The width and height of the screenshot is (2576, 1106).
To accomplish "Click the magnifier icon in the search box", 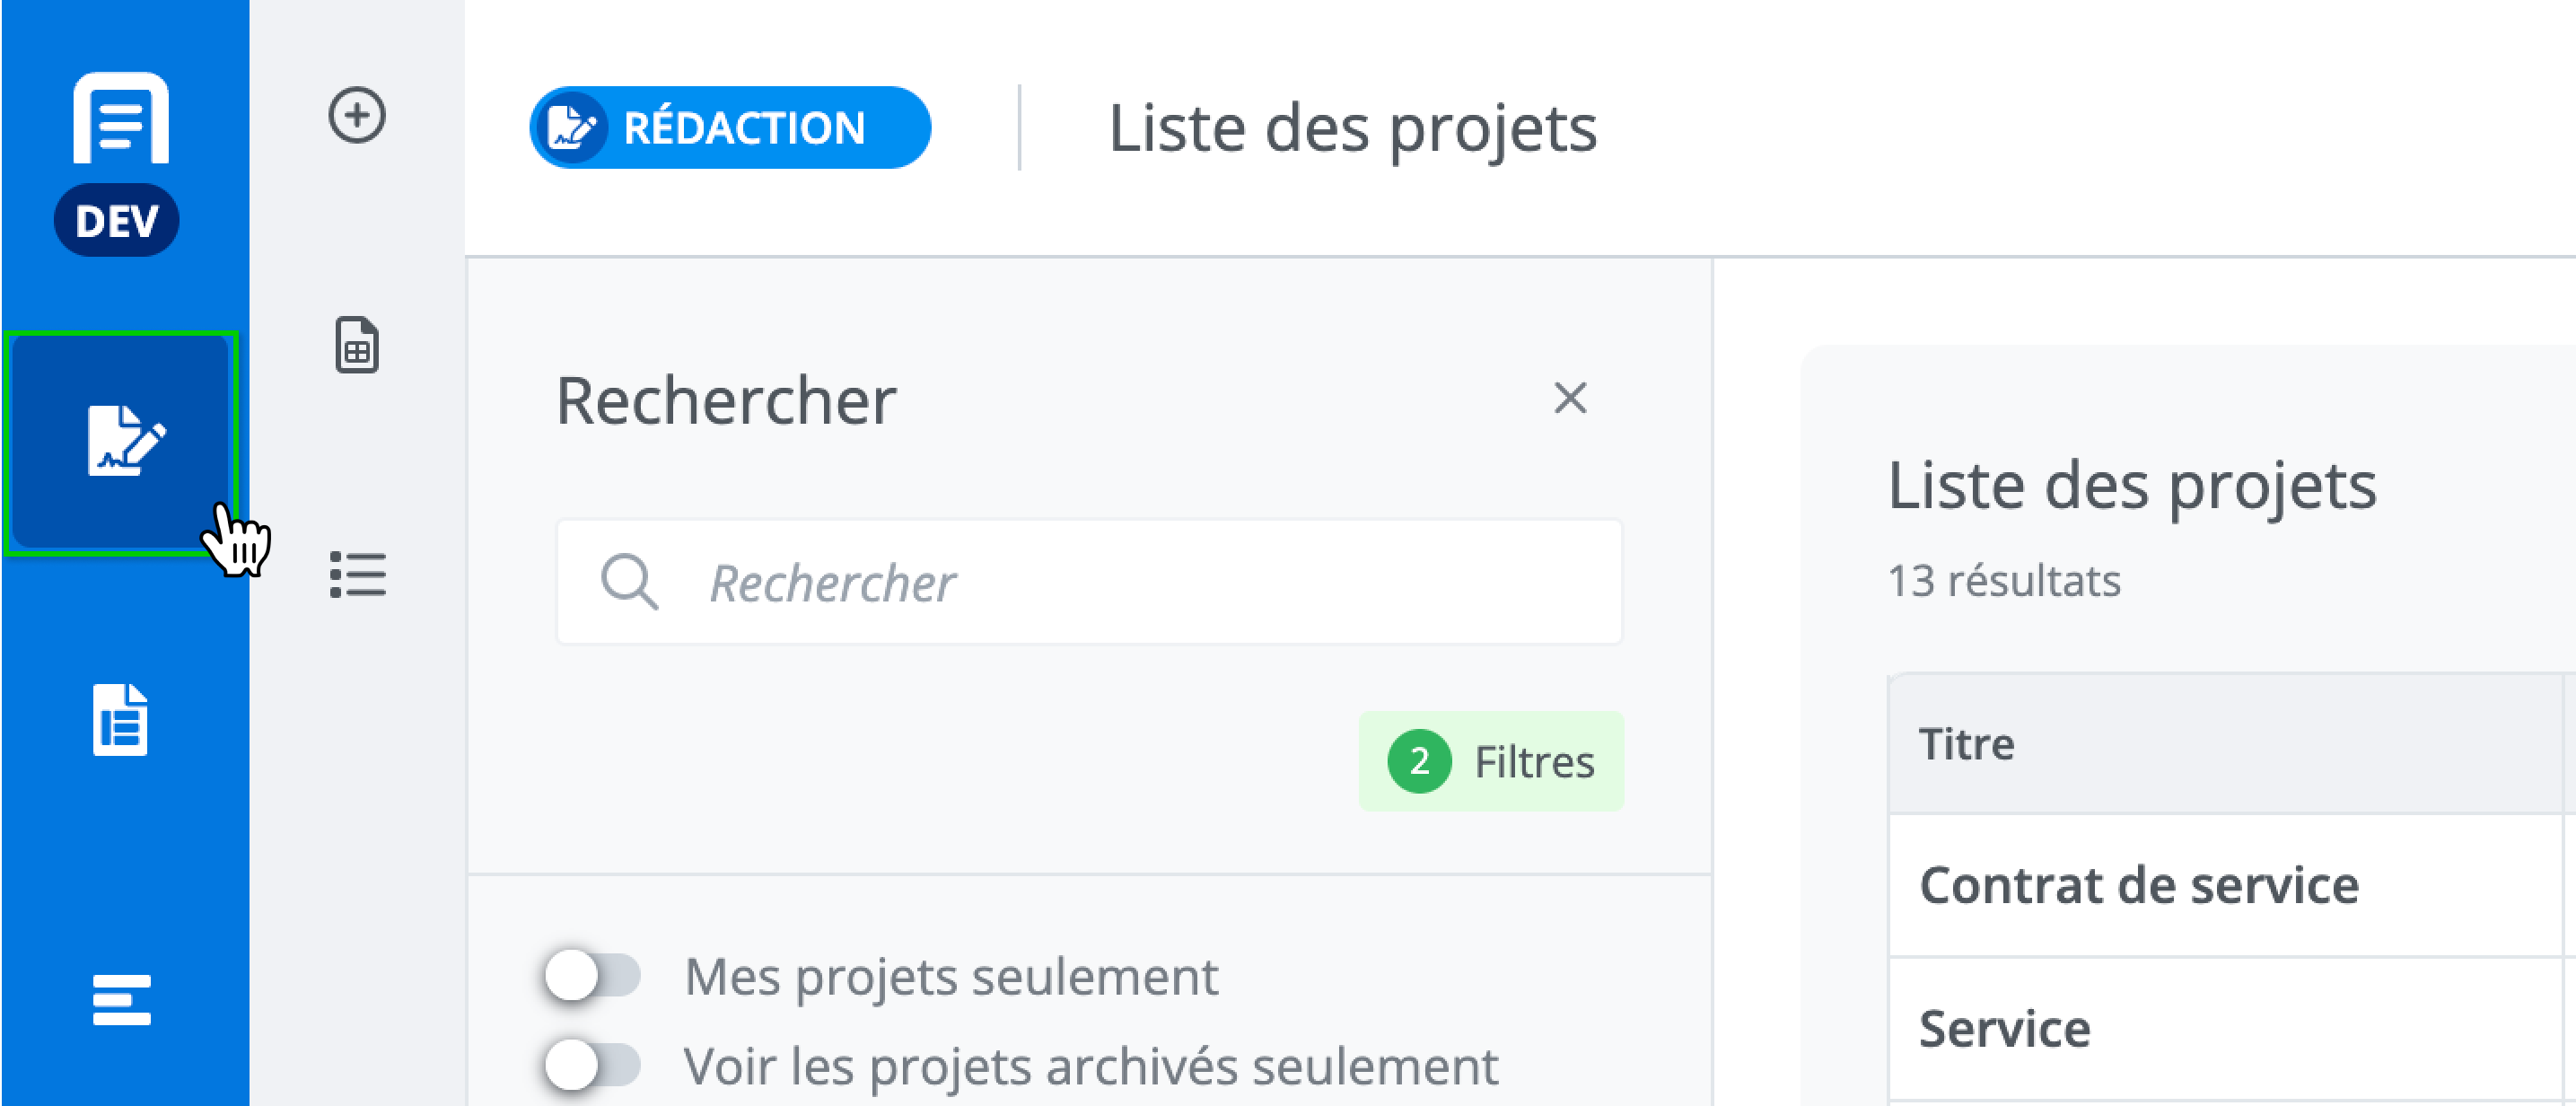I will click(629, 582).
